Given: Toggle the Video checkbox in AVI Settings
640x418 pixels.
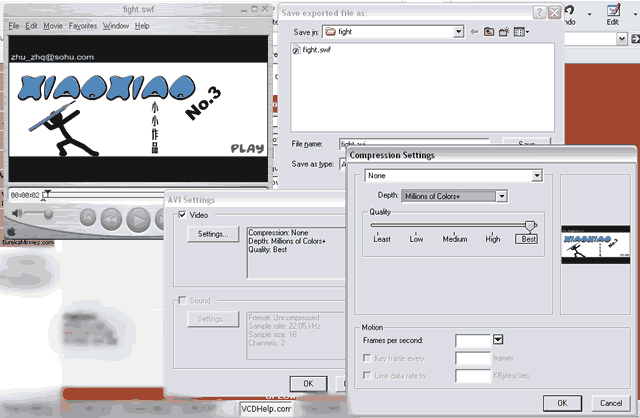Looking at the screenshot, I should tap(182, 214).
